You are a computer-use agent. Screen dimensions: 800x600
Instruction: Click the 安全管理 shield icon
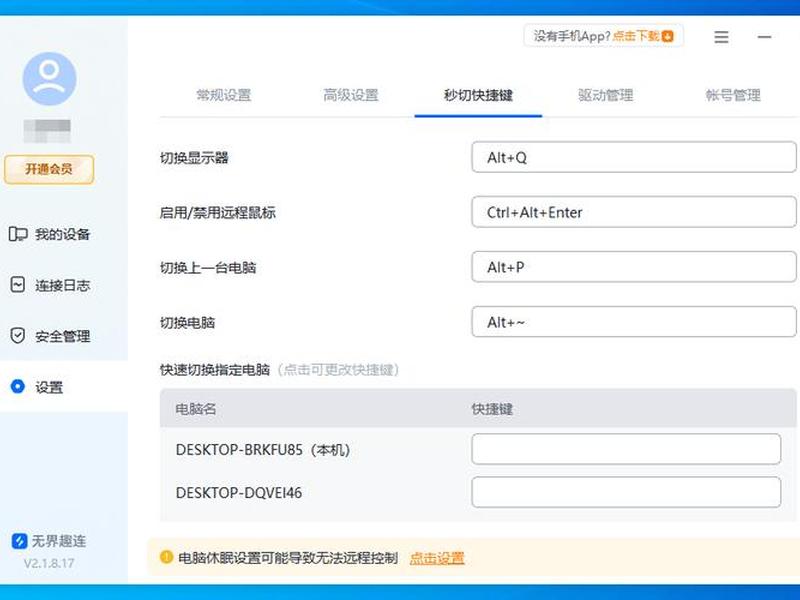[18, 336]
